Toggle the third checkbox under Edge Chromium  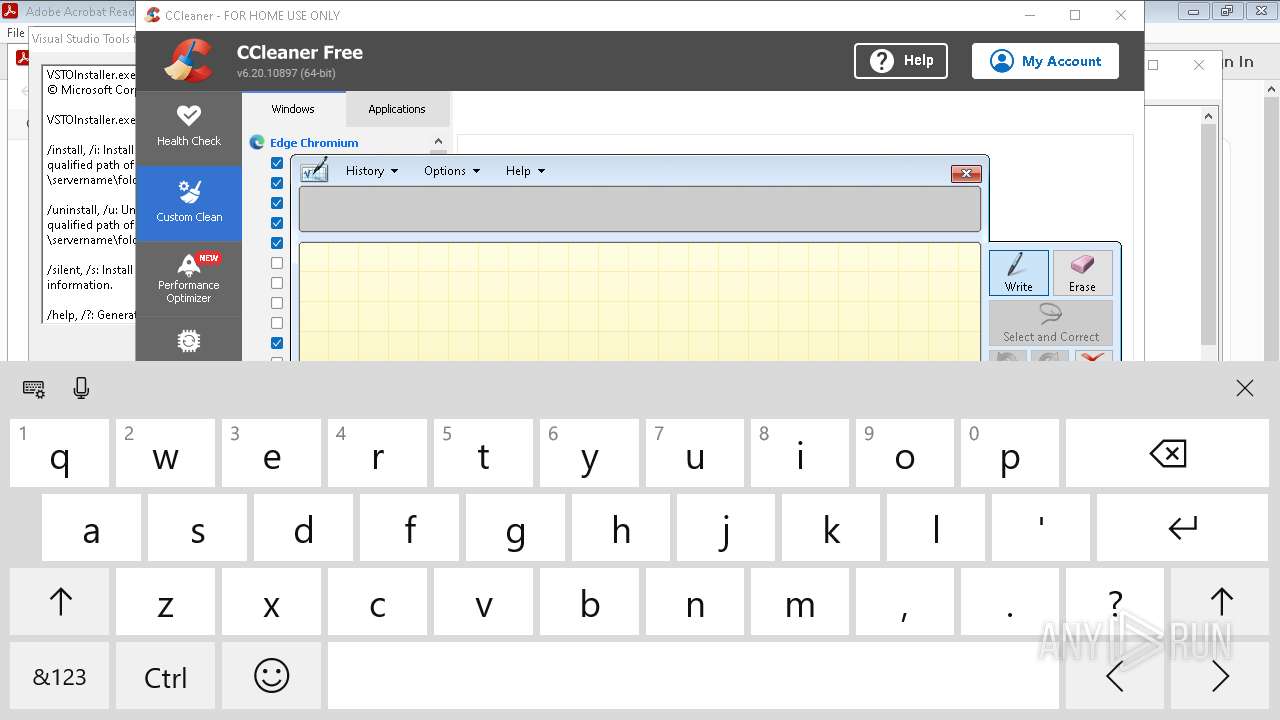[x=277, y=203]
